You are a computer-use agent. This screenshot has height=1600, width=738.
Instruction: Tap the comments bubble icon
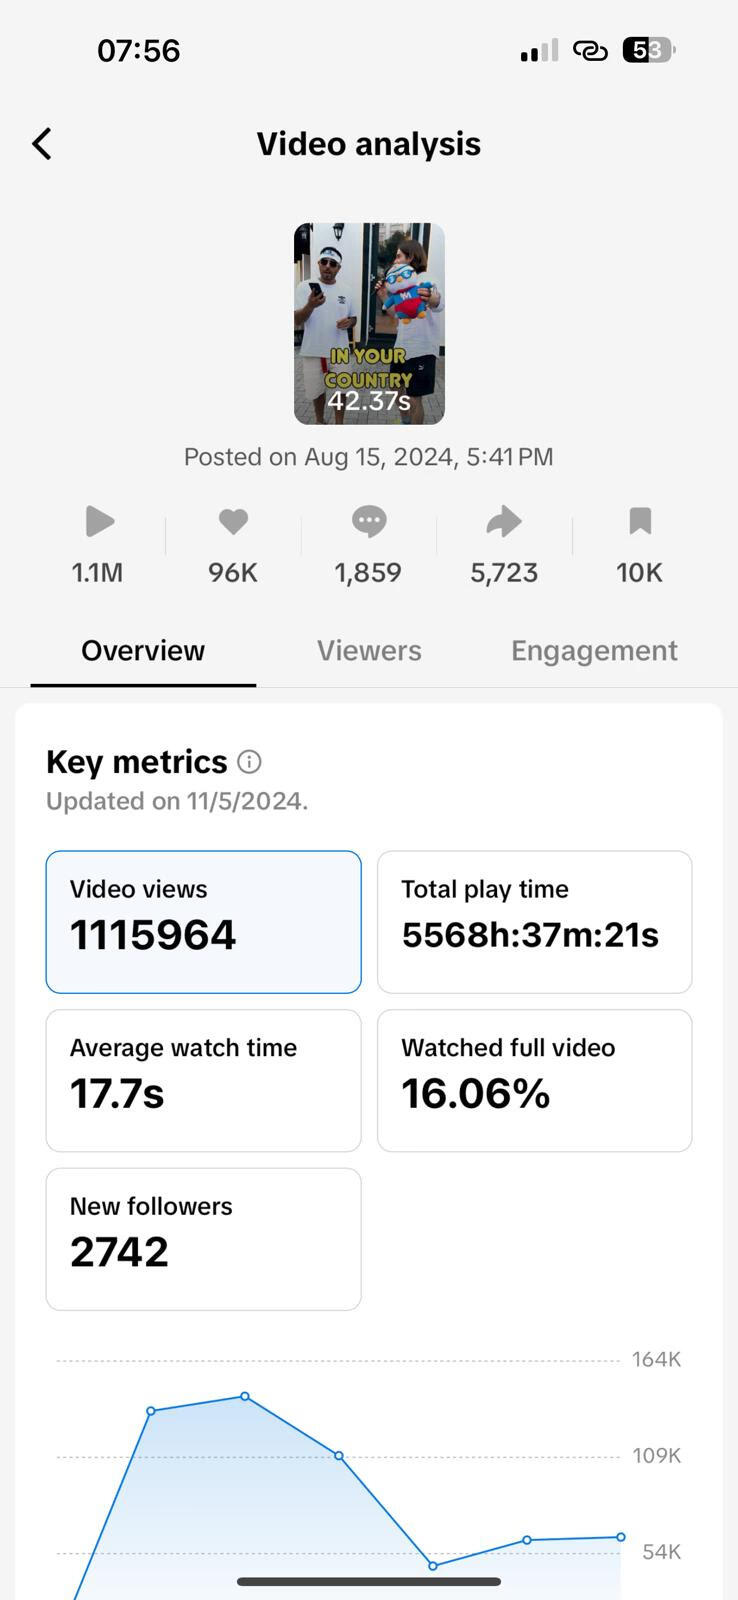coord(369,521)
